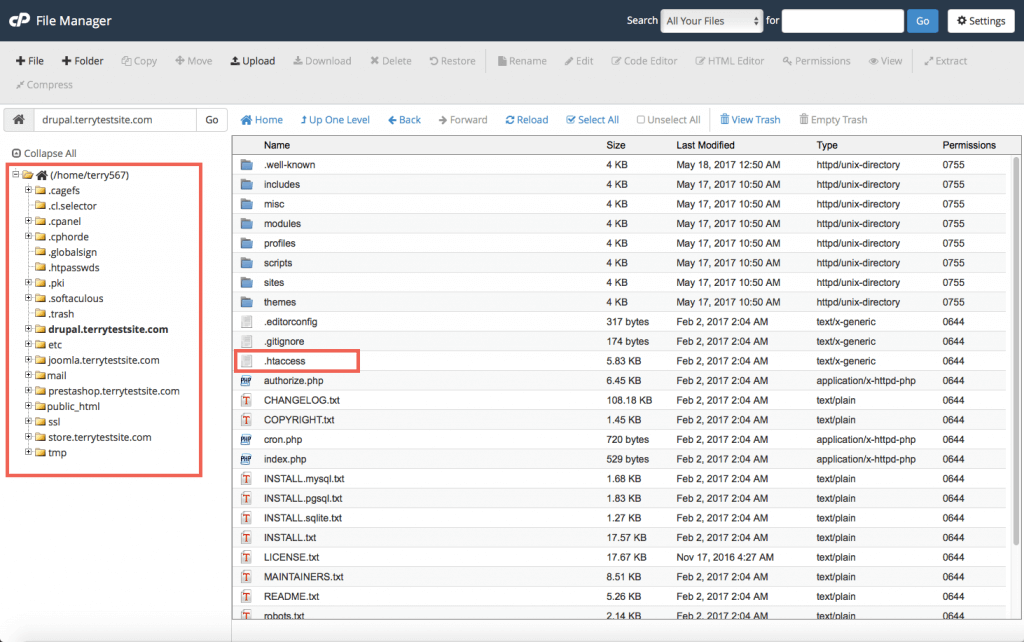Open the Settings menu
1024x642 pixels.
point(980,20)
